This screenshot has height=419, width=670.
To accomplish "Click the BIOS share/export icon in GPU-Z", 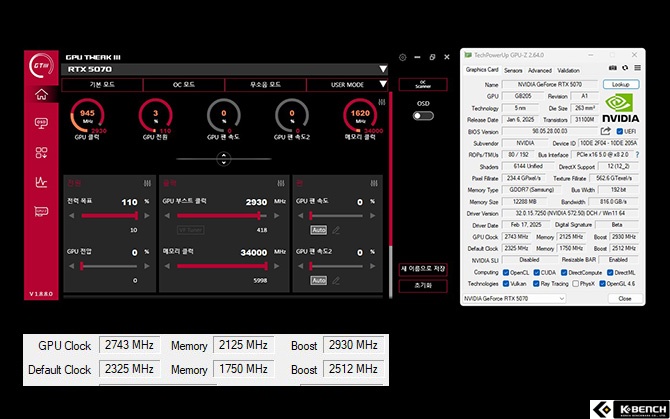I will tap(605, 131).
